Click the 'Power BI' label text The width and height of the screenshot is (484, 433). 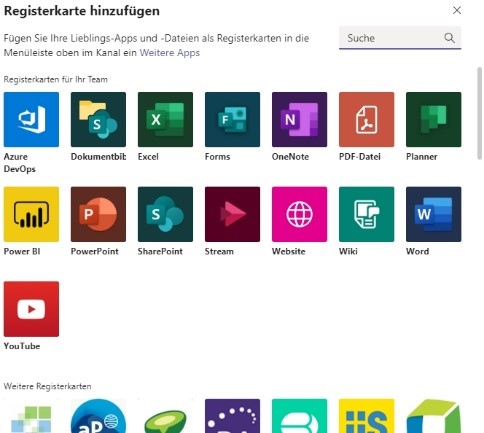pyautogui.click(x=22, y=251)
